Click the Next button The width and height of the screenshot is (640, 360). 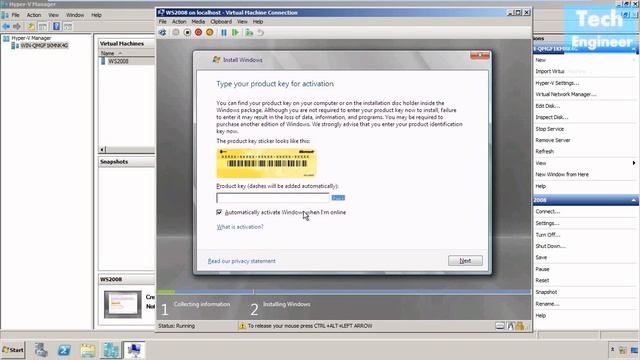tap(465, 260)
